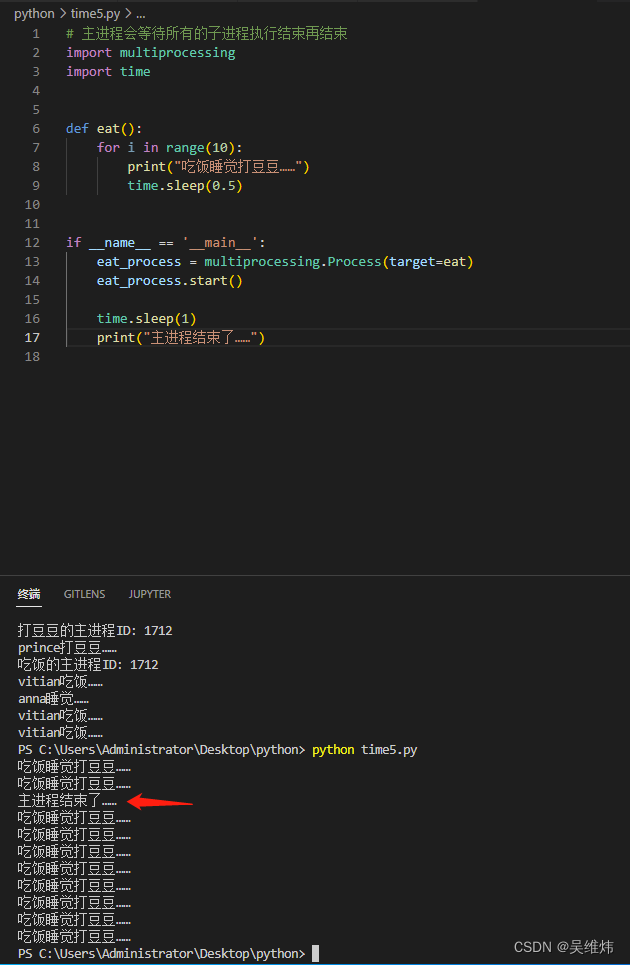This screenshot has height=965, width=630.
Task: Click terminal output '主进程结束了……'
Action: 67,801
